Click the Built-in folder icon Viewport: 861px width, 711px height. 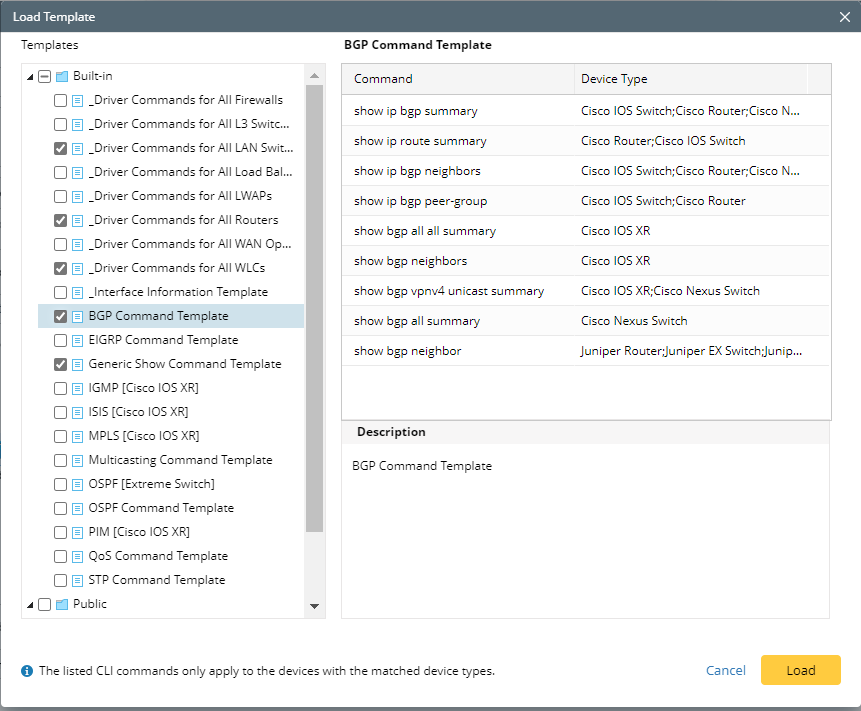coord(61,76)
